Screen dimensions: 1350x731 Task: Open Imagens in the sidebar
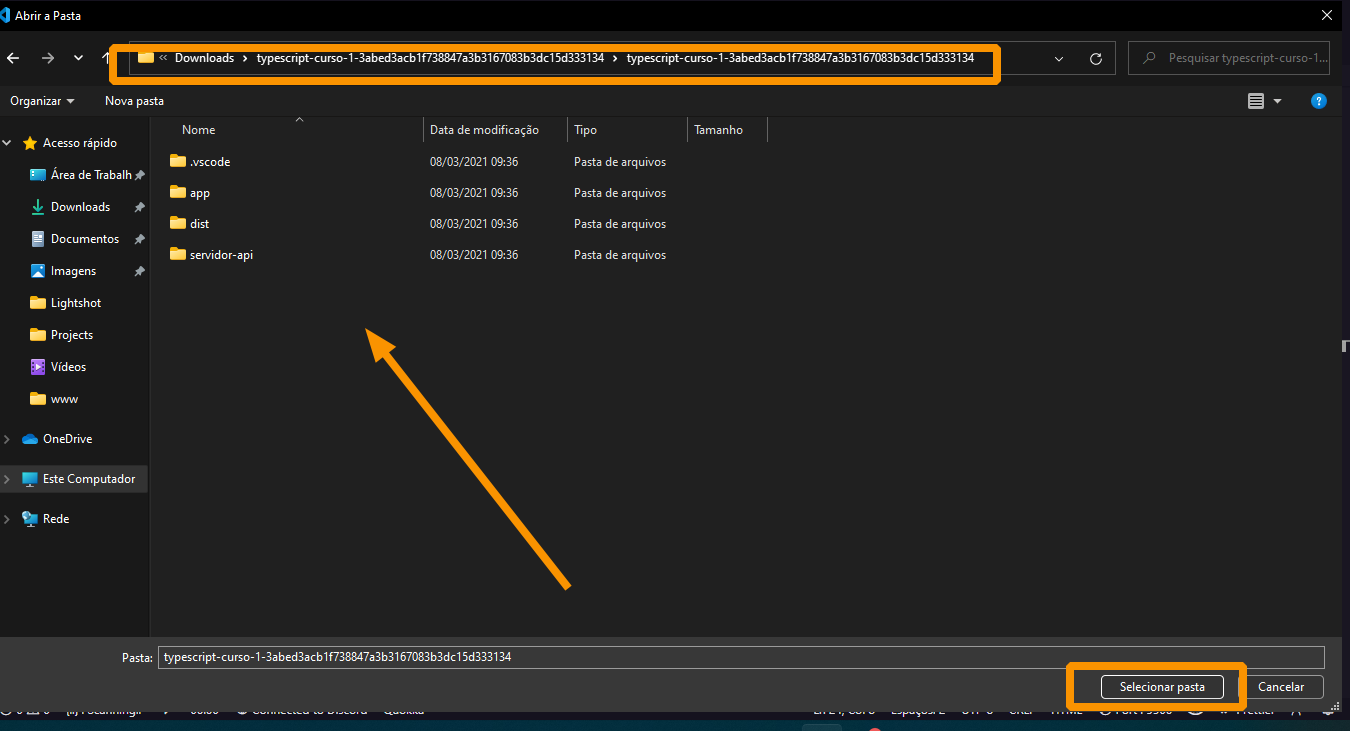73,271
